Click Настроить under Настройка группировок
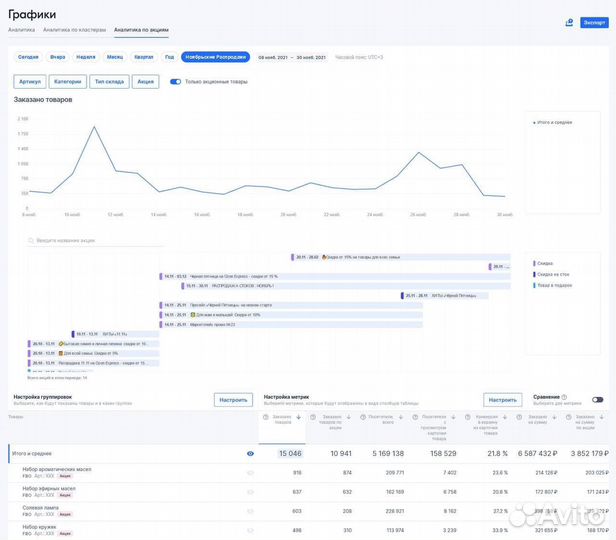This screenshot has width=616, height=540. tap(233, 400)
